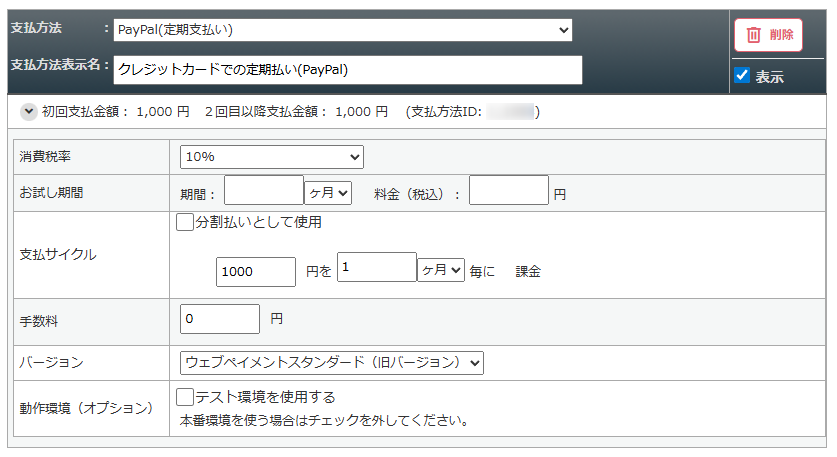The height and width of the screenshot is (457, 837).
Task: Enable 分割払いとして使用 checkbox
Action: point(184,223)
